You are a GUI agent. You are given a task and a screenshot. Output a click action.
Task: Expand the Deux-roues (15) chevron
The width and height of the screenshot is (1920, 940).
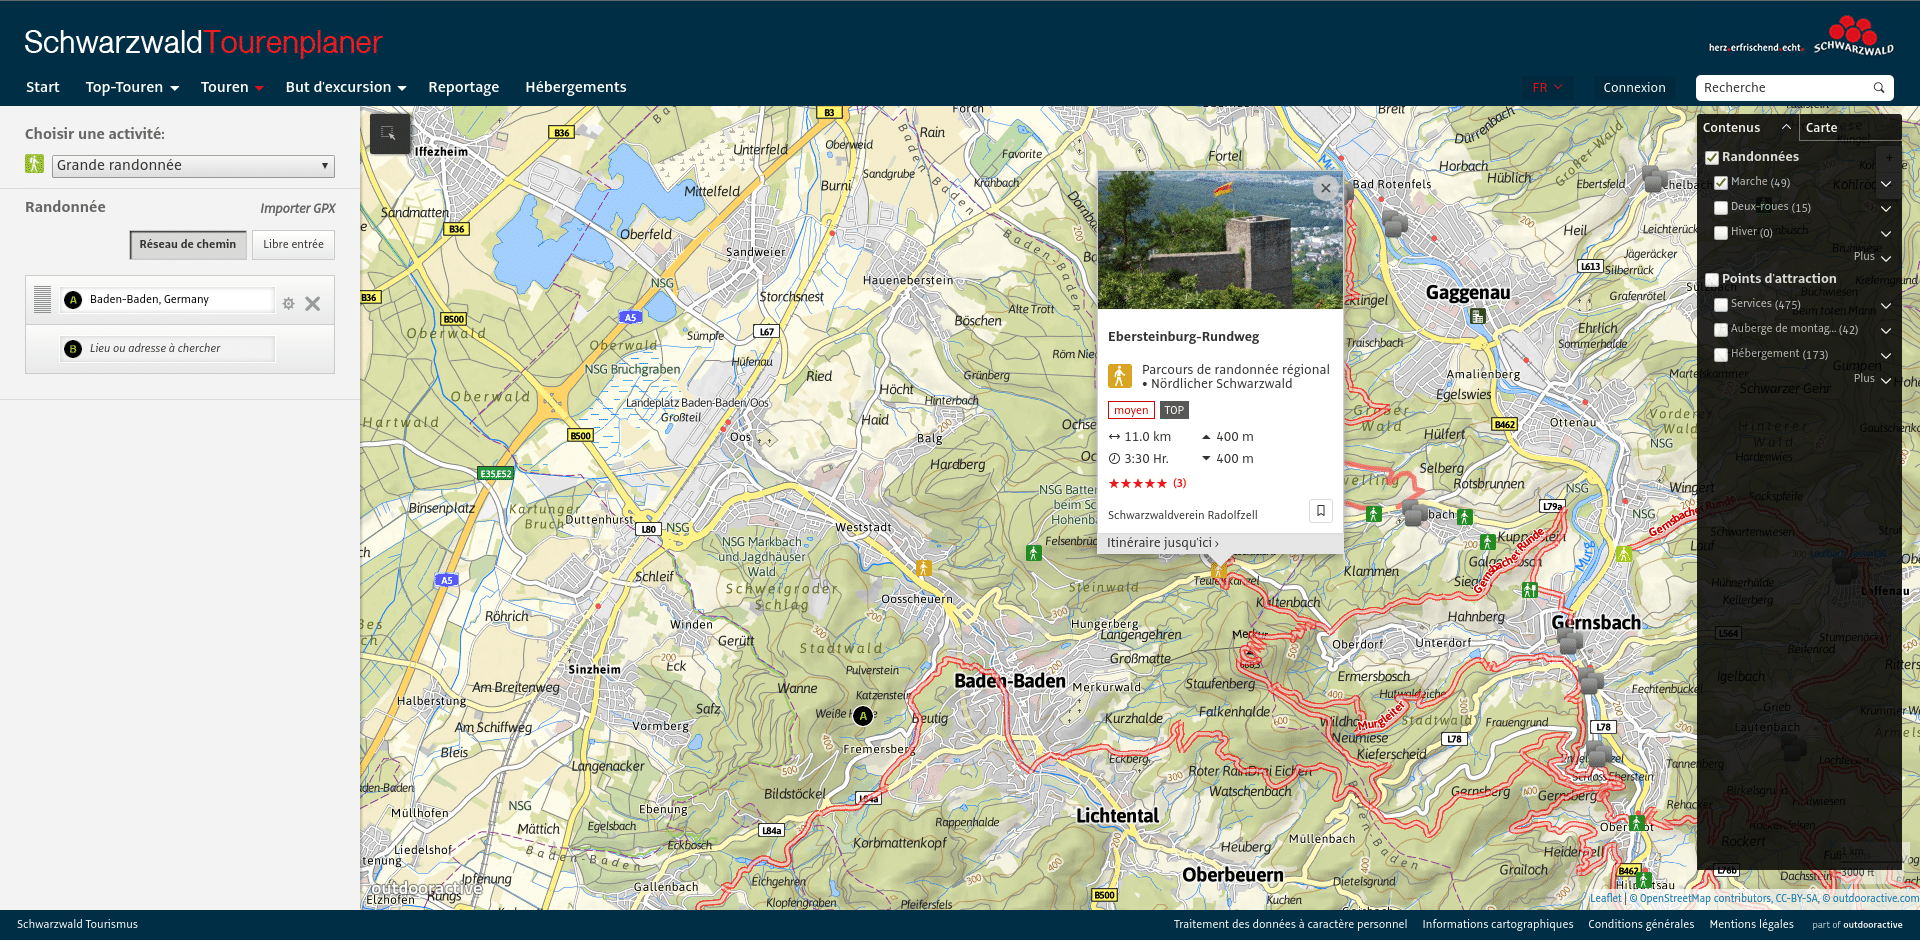(x=1886, y=209)
